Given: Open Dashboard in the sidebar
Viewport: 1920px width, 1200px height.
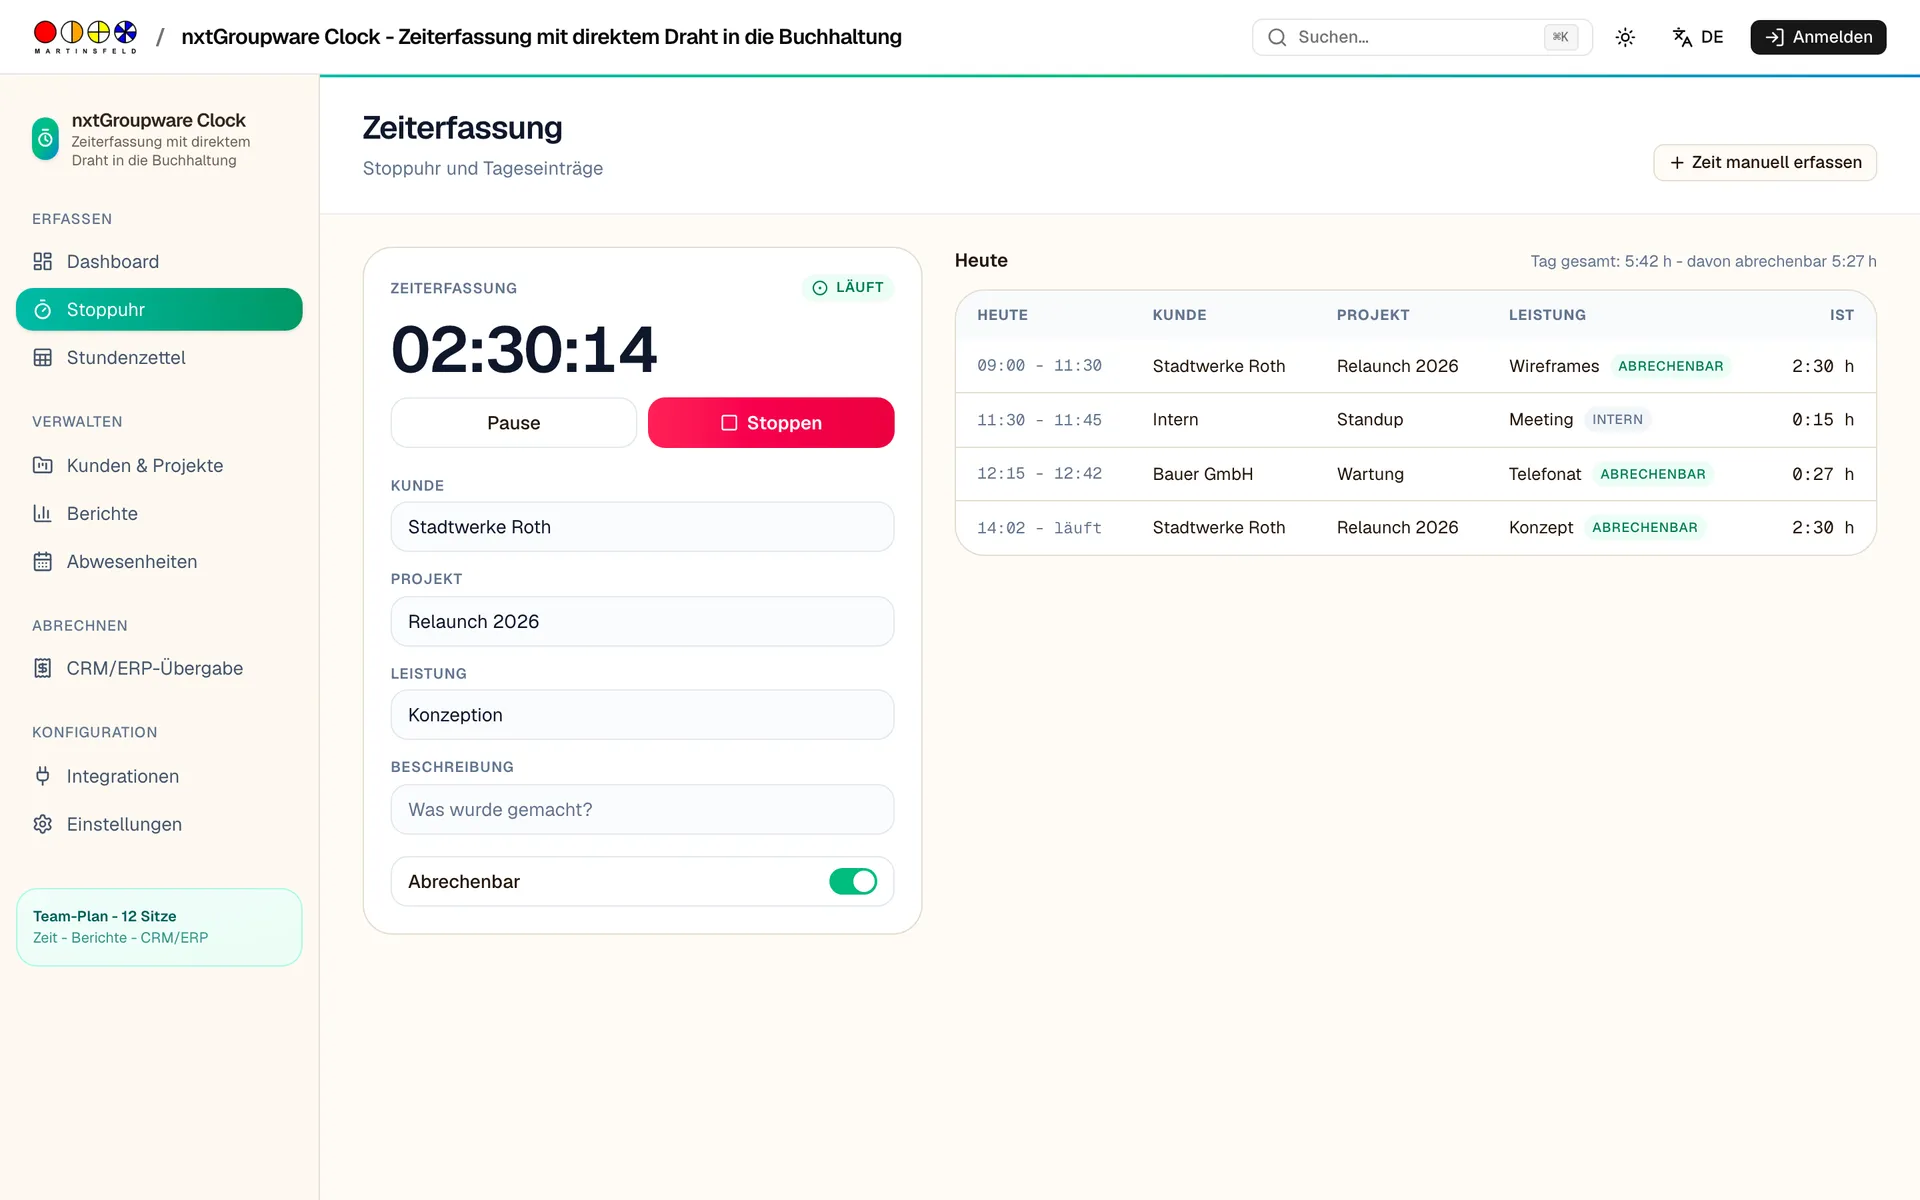Looking at the screenshot, I should click(x=159, y=261).
